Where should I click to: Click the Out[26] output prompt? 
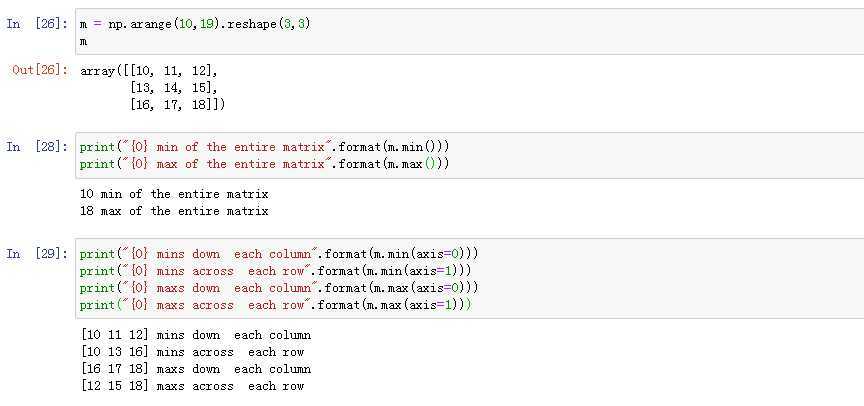pyautogui.click(x=40, y=71)
